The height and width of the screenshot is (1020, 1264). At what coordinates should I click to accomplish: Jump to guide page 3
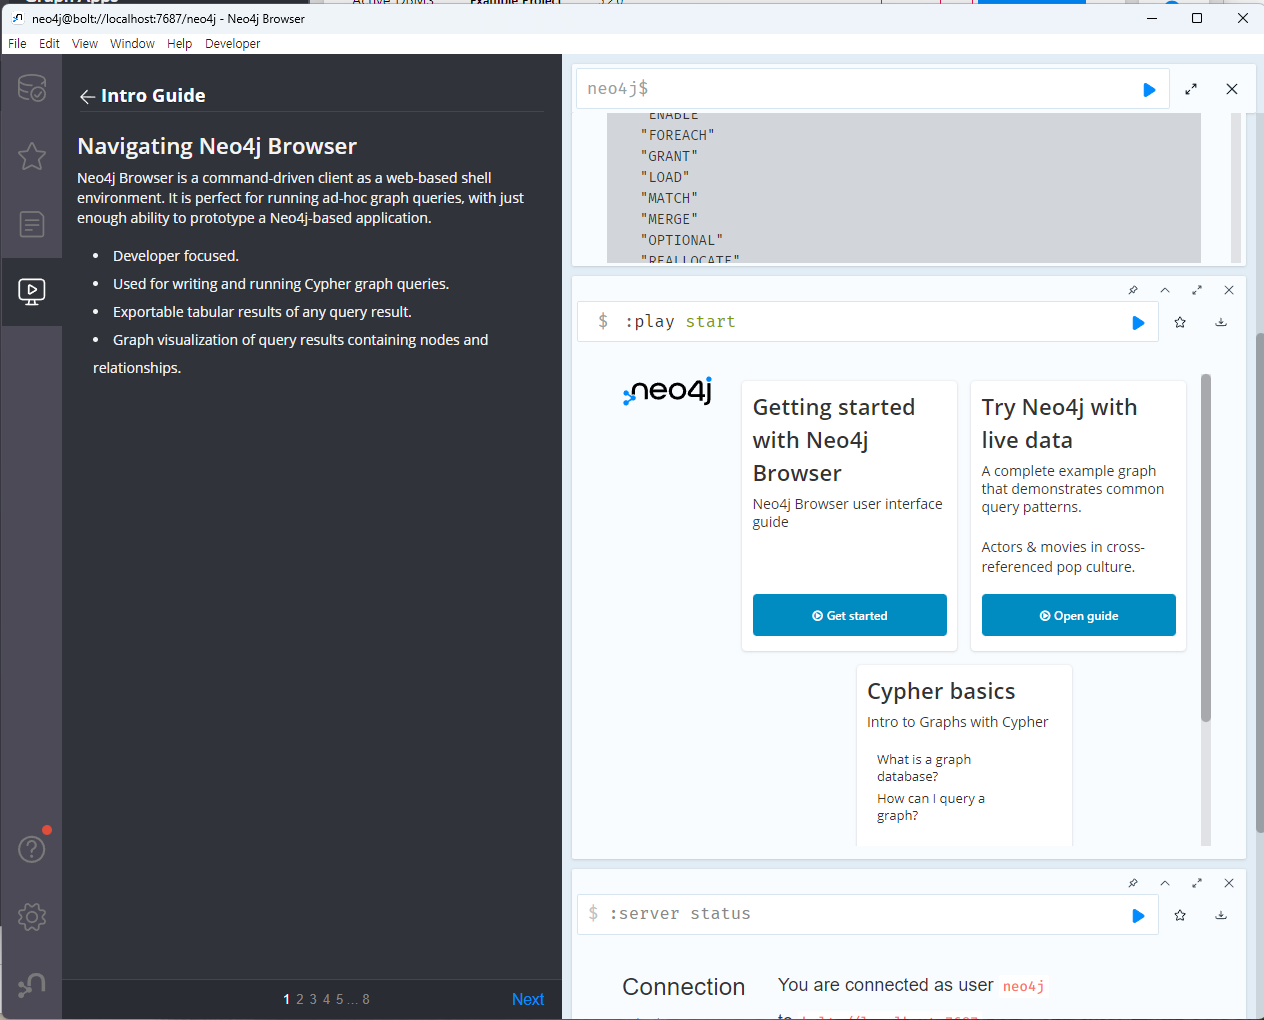click(x=313, y=999)
